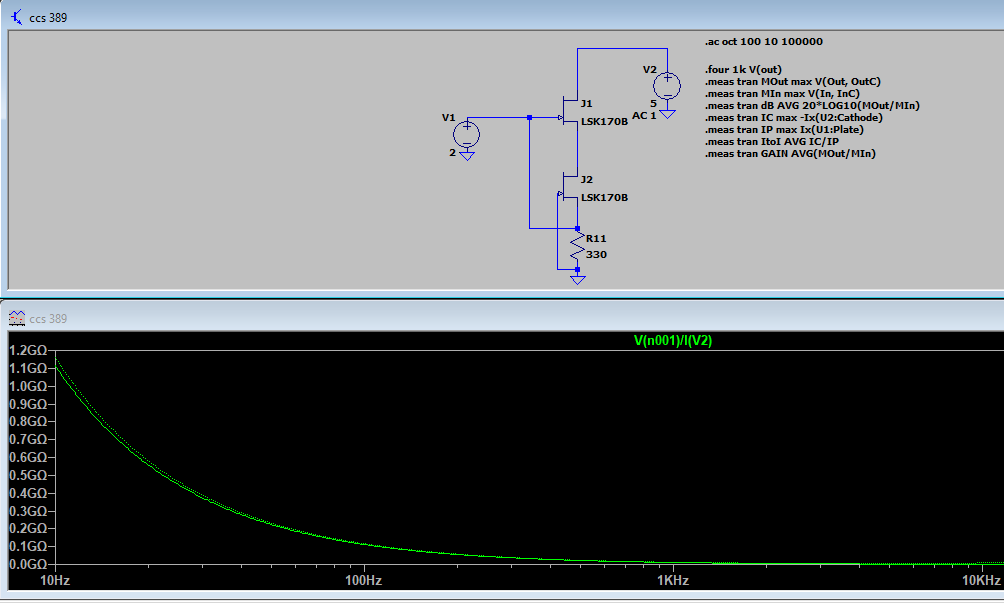Click the R11 resistor symbol

pyautogui.click(x=577, y=246)
